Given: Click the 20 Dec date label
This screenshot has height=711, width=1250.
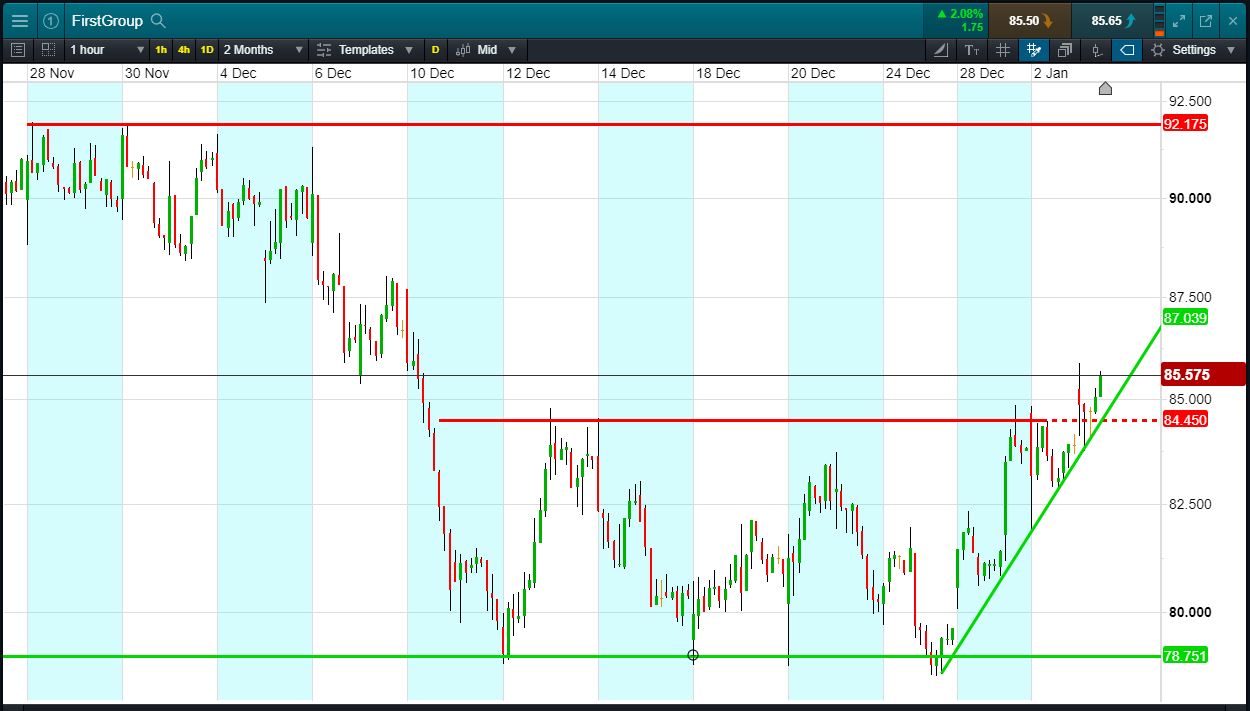Looking at the screenshot, I should pos(813,73).
